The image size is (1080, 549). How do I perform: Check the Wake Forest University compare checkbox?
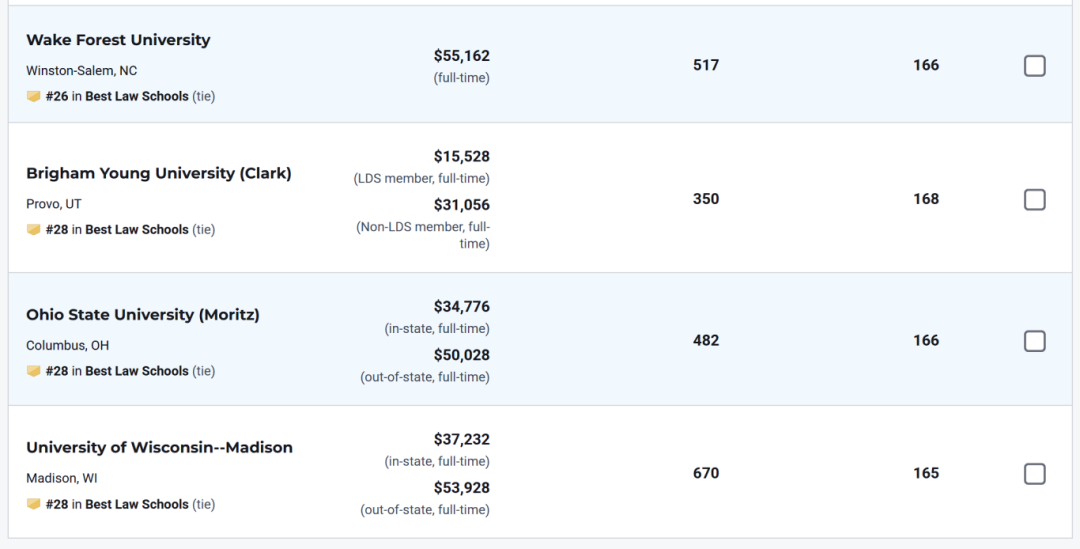(x=1035, y=66)
